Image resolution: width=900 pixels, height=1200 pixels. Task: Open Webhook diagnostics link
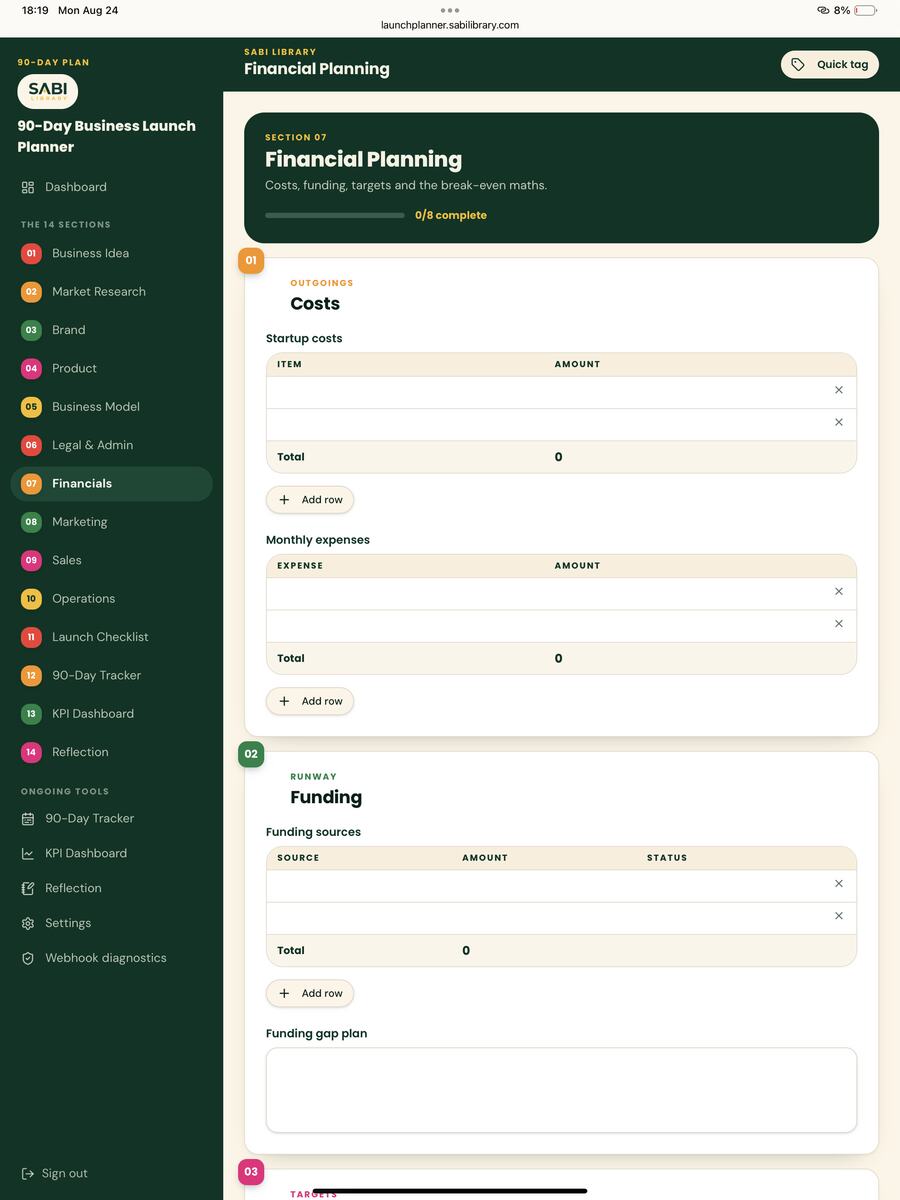click(x=106, y=958)
